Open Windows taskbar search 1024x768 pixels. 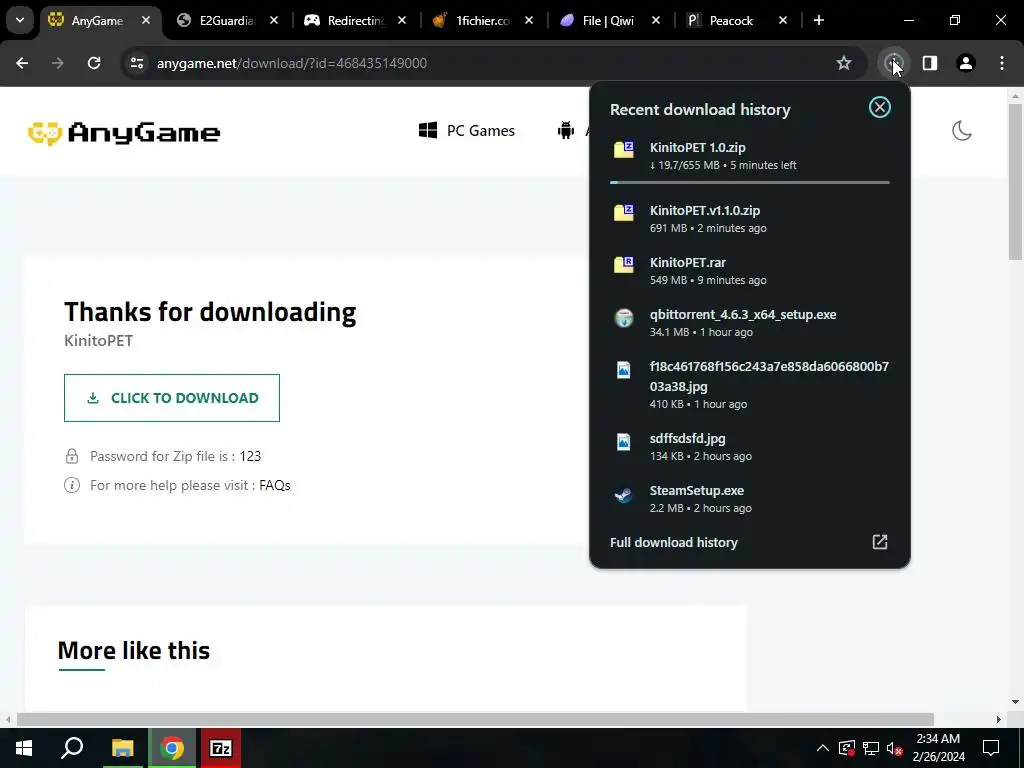click(x=72, y=748)
